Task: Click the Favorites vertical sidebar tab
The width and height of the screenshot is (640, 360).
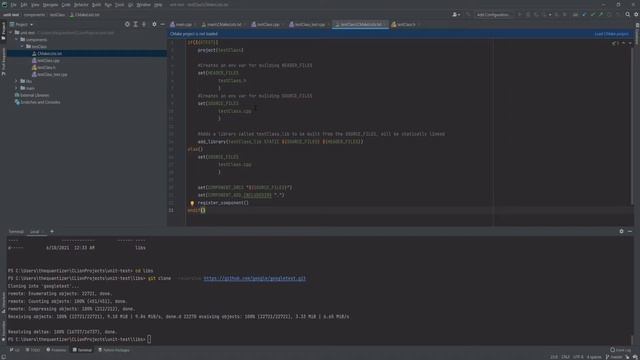Action: tap(3, 331)
